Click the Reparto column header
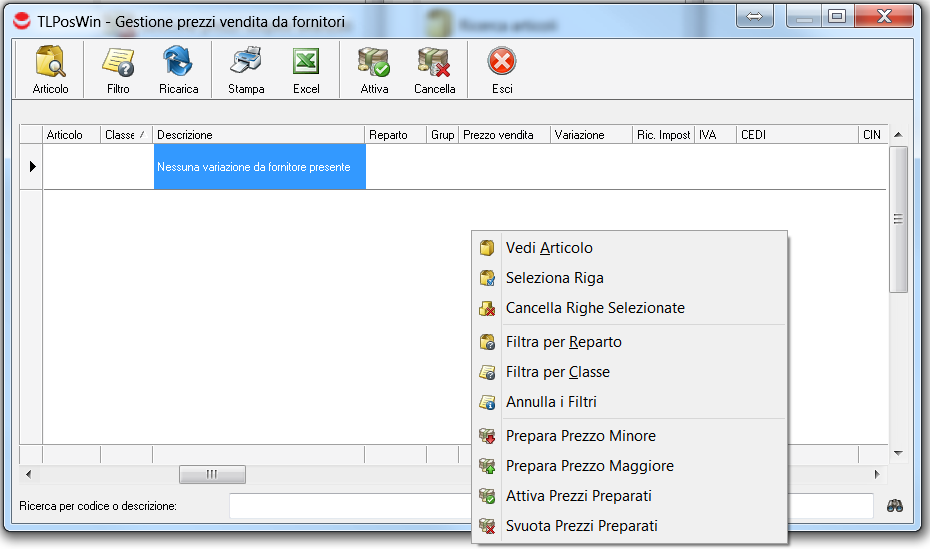The height and width of the screenshot is (549, 930). (396, 135)
